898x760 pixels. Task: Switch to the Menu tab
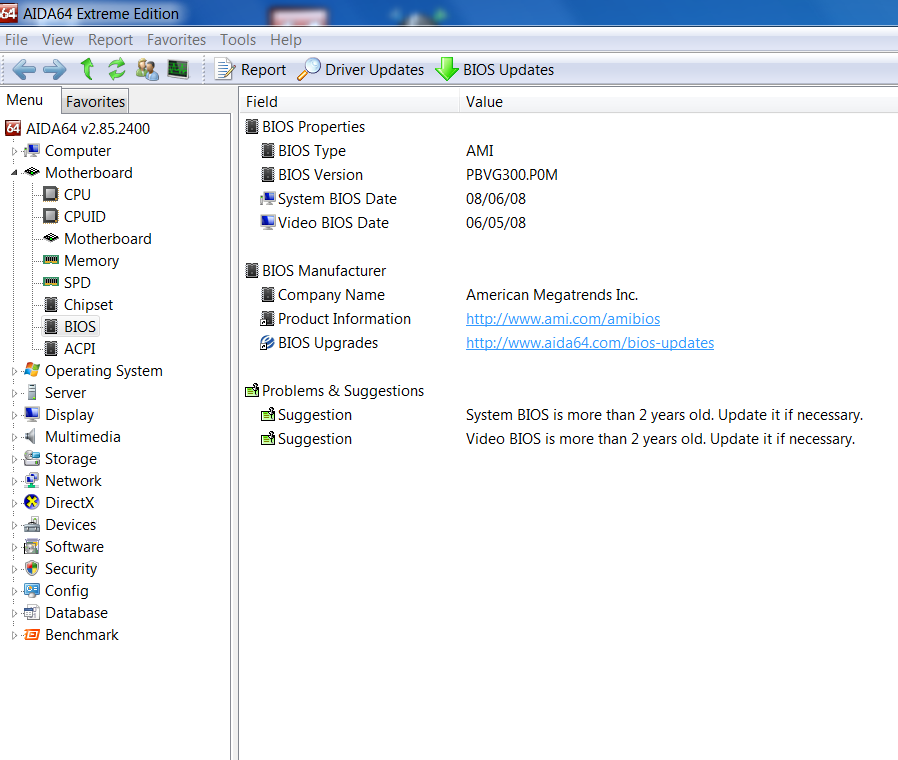[x=25, y=100]
